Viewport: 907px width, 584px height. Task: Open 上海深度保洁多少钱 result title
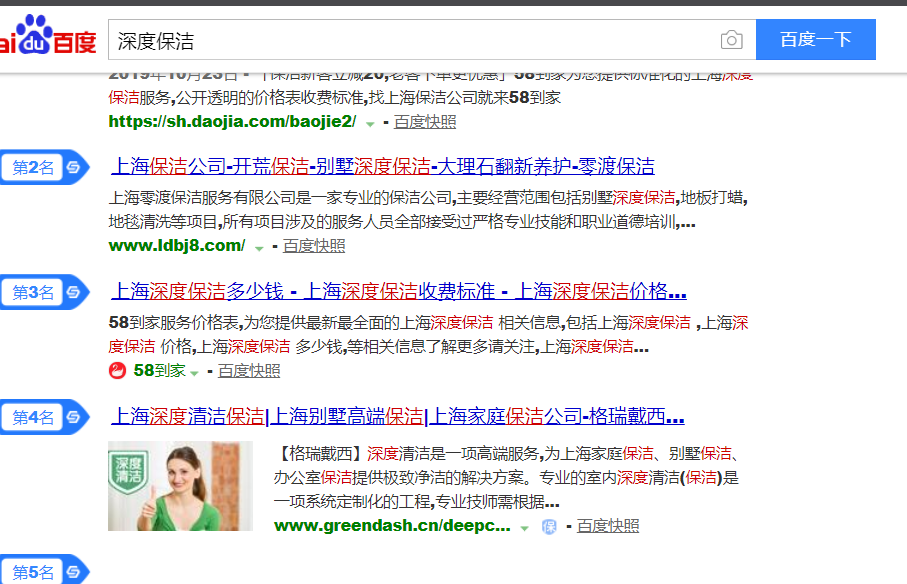399,291
